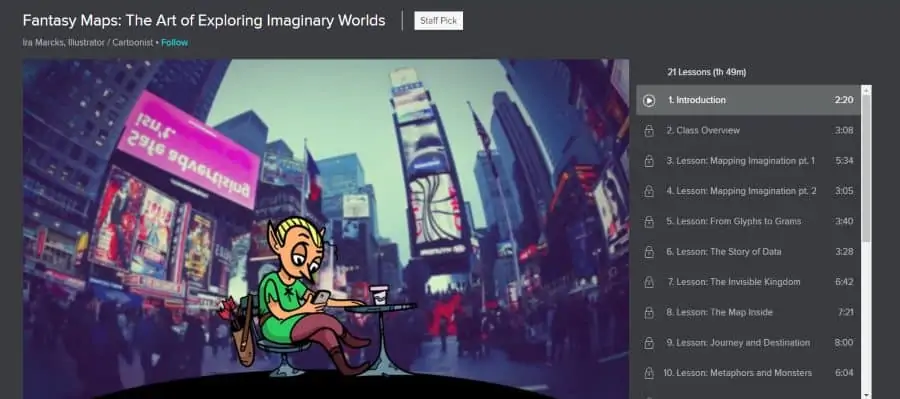The image size is (900, 399).
Task: Click the 6:04 duration of Metaphors and Monsters
Action: (x=844, y=373)
